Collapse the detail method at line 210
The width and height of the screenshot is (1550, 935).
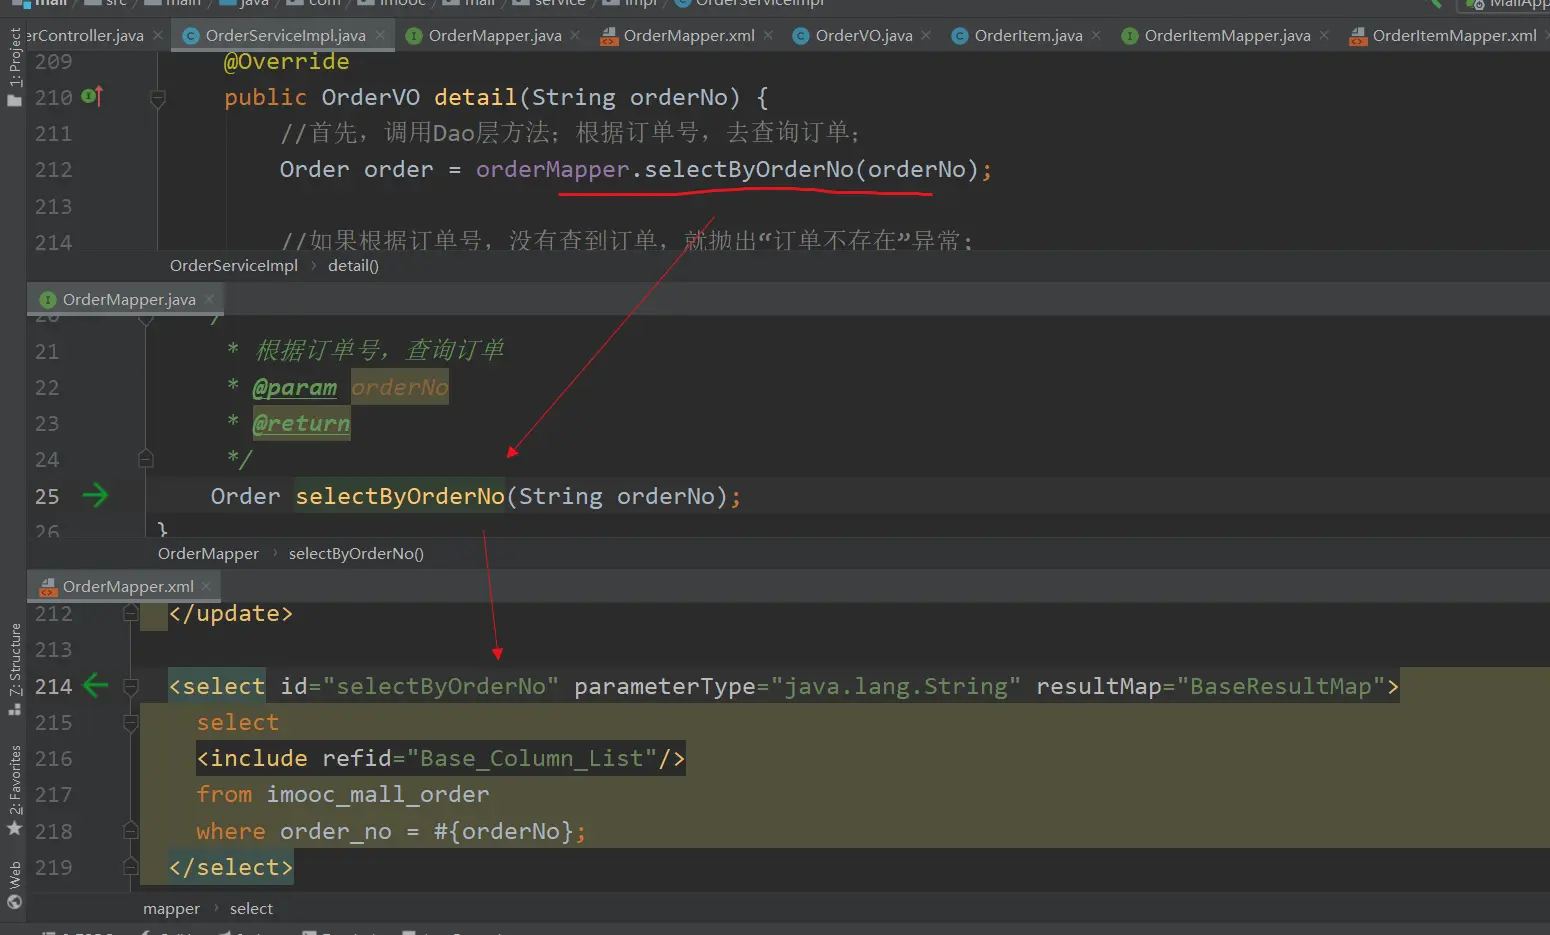[x=157, y=98]
